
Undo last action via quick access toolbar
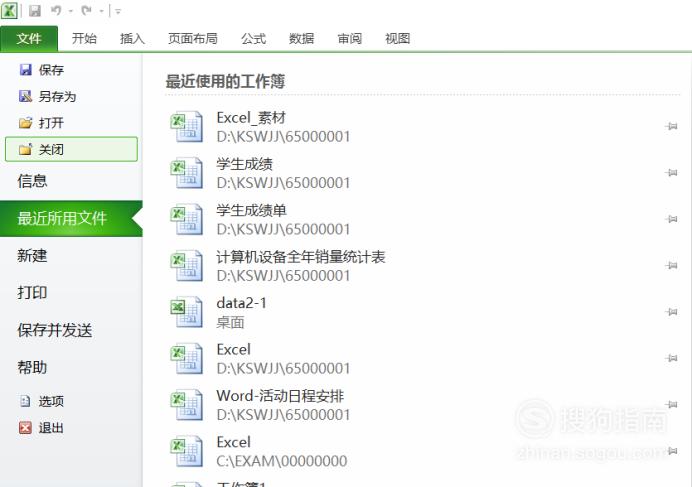[x=56, y=11]
